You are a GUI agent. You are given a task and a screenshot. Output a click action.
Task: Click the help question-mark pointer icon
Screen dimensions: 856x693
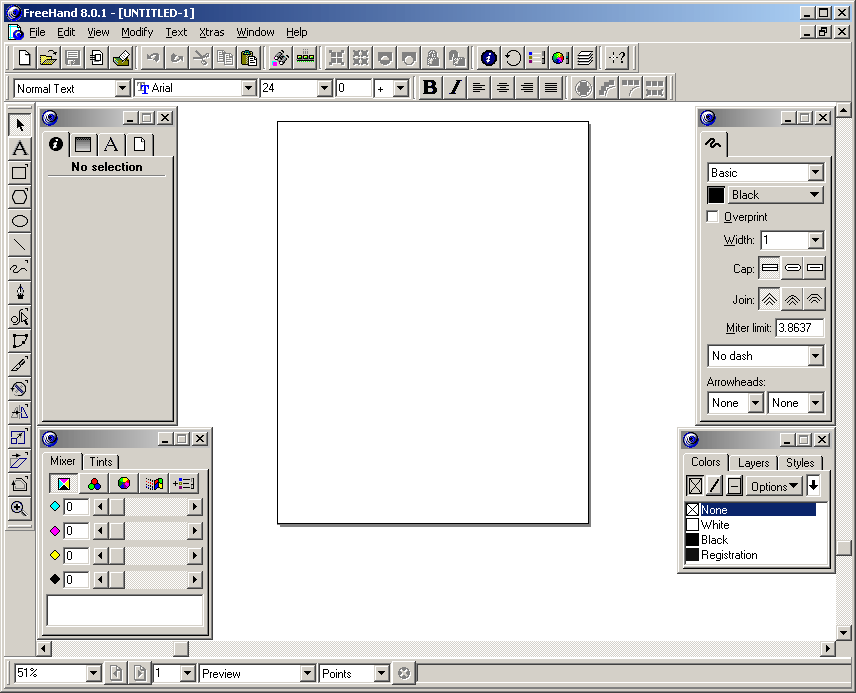click(617, 57)
